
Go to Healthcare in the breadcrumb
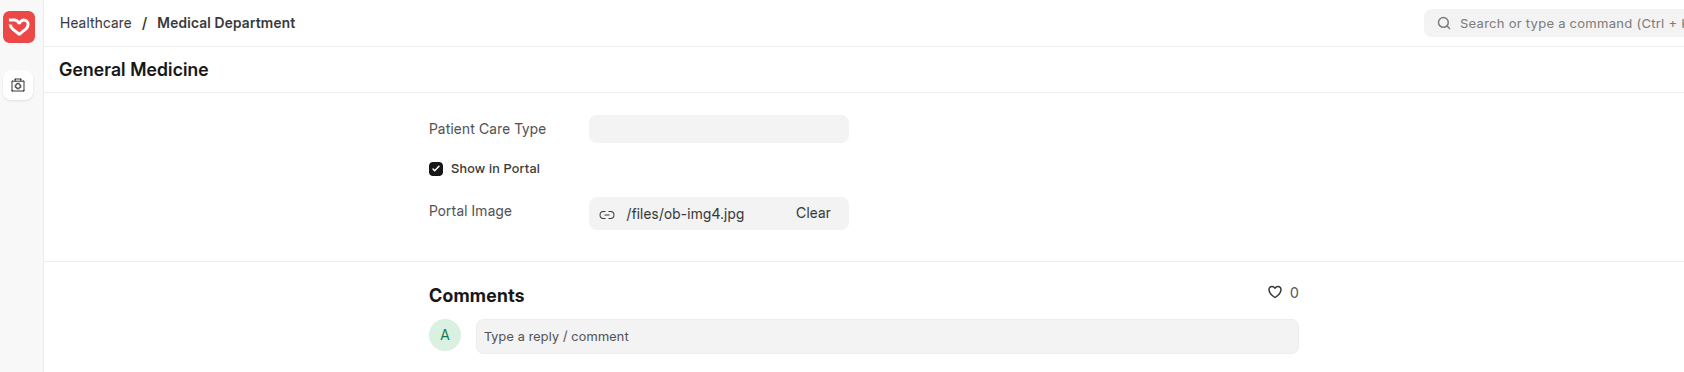[96, 23]
